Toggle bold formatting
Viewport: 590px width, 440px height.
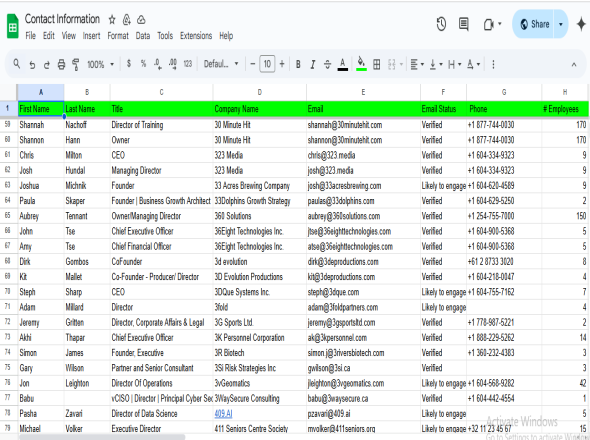point(298,64)
